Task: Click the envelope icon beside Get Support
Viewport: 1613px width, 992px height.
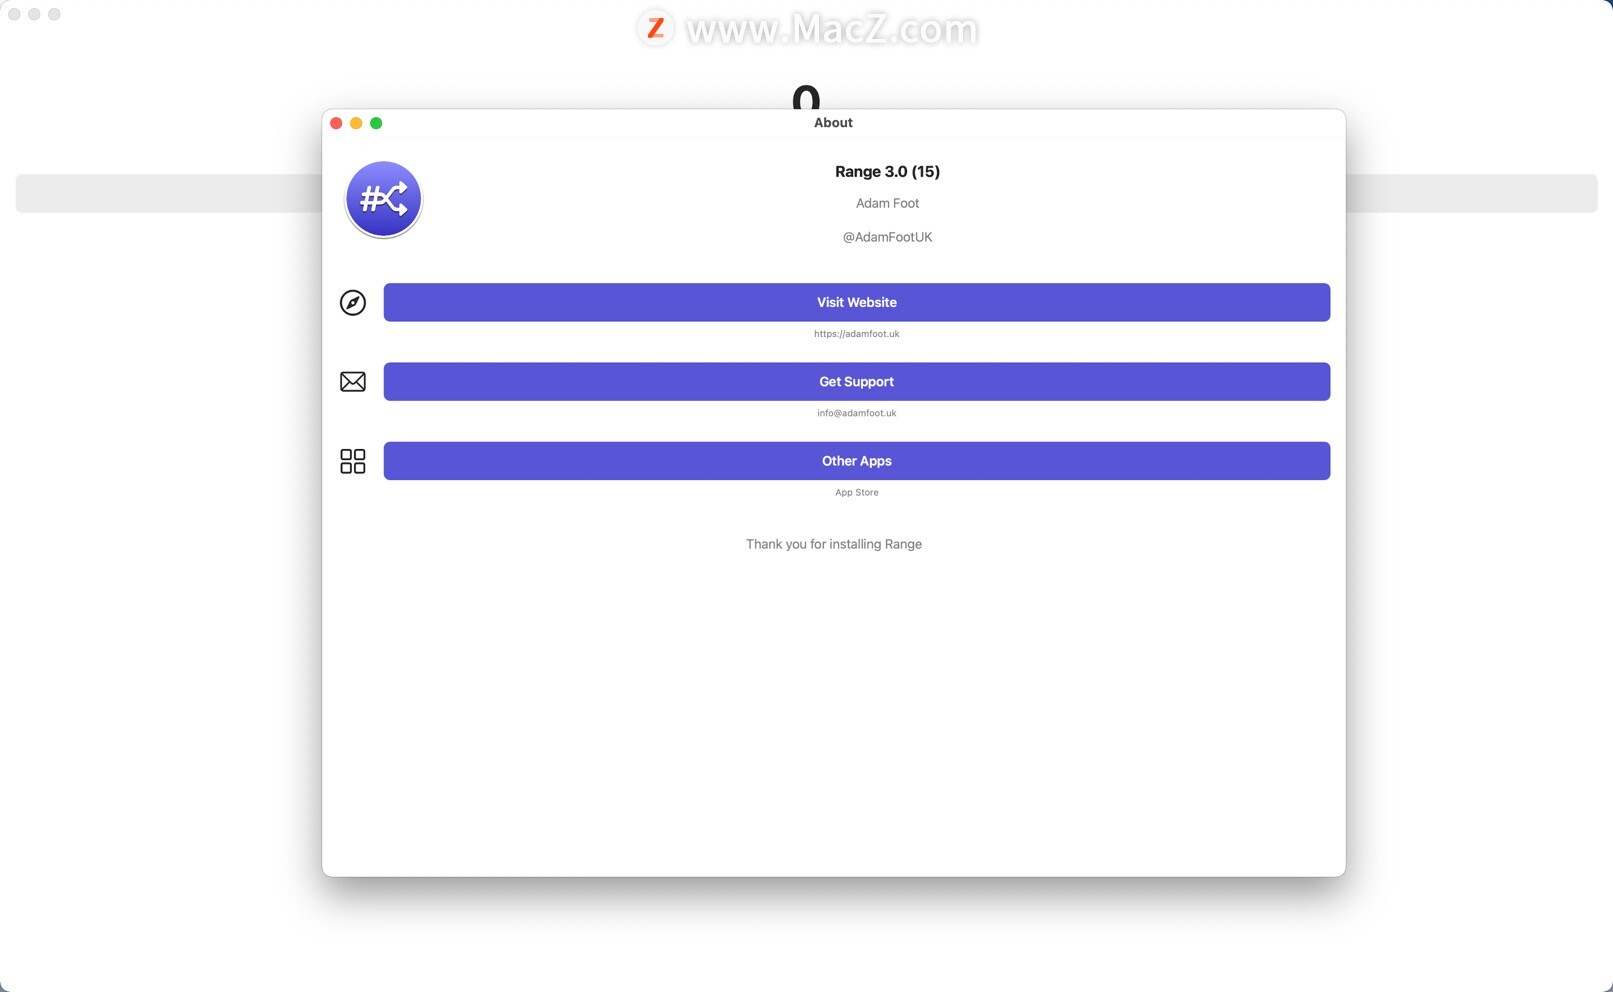Action: [352, 381]
